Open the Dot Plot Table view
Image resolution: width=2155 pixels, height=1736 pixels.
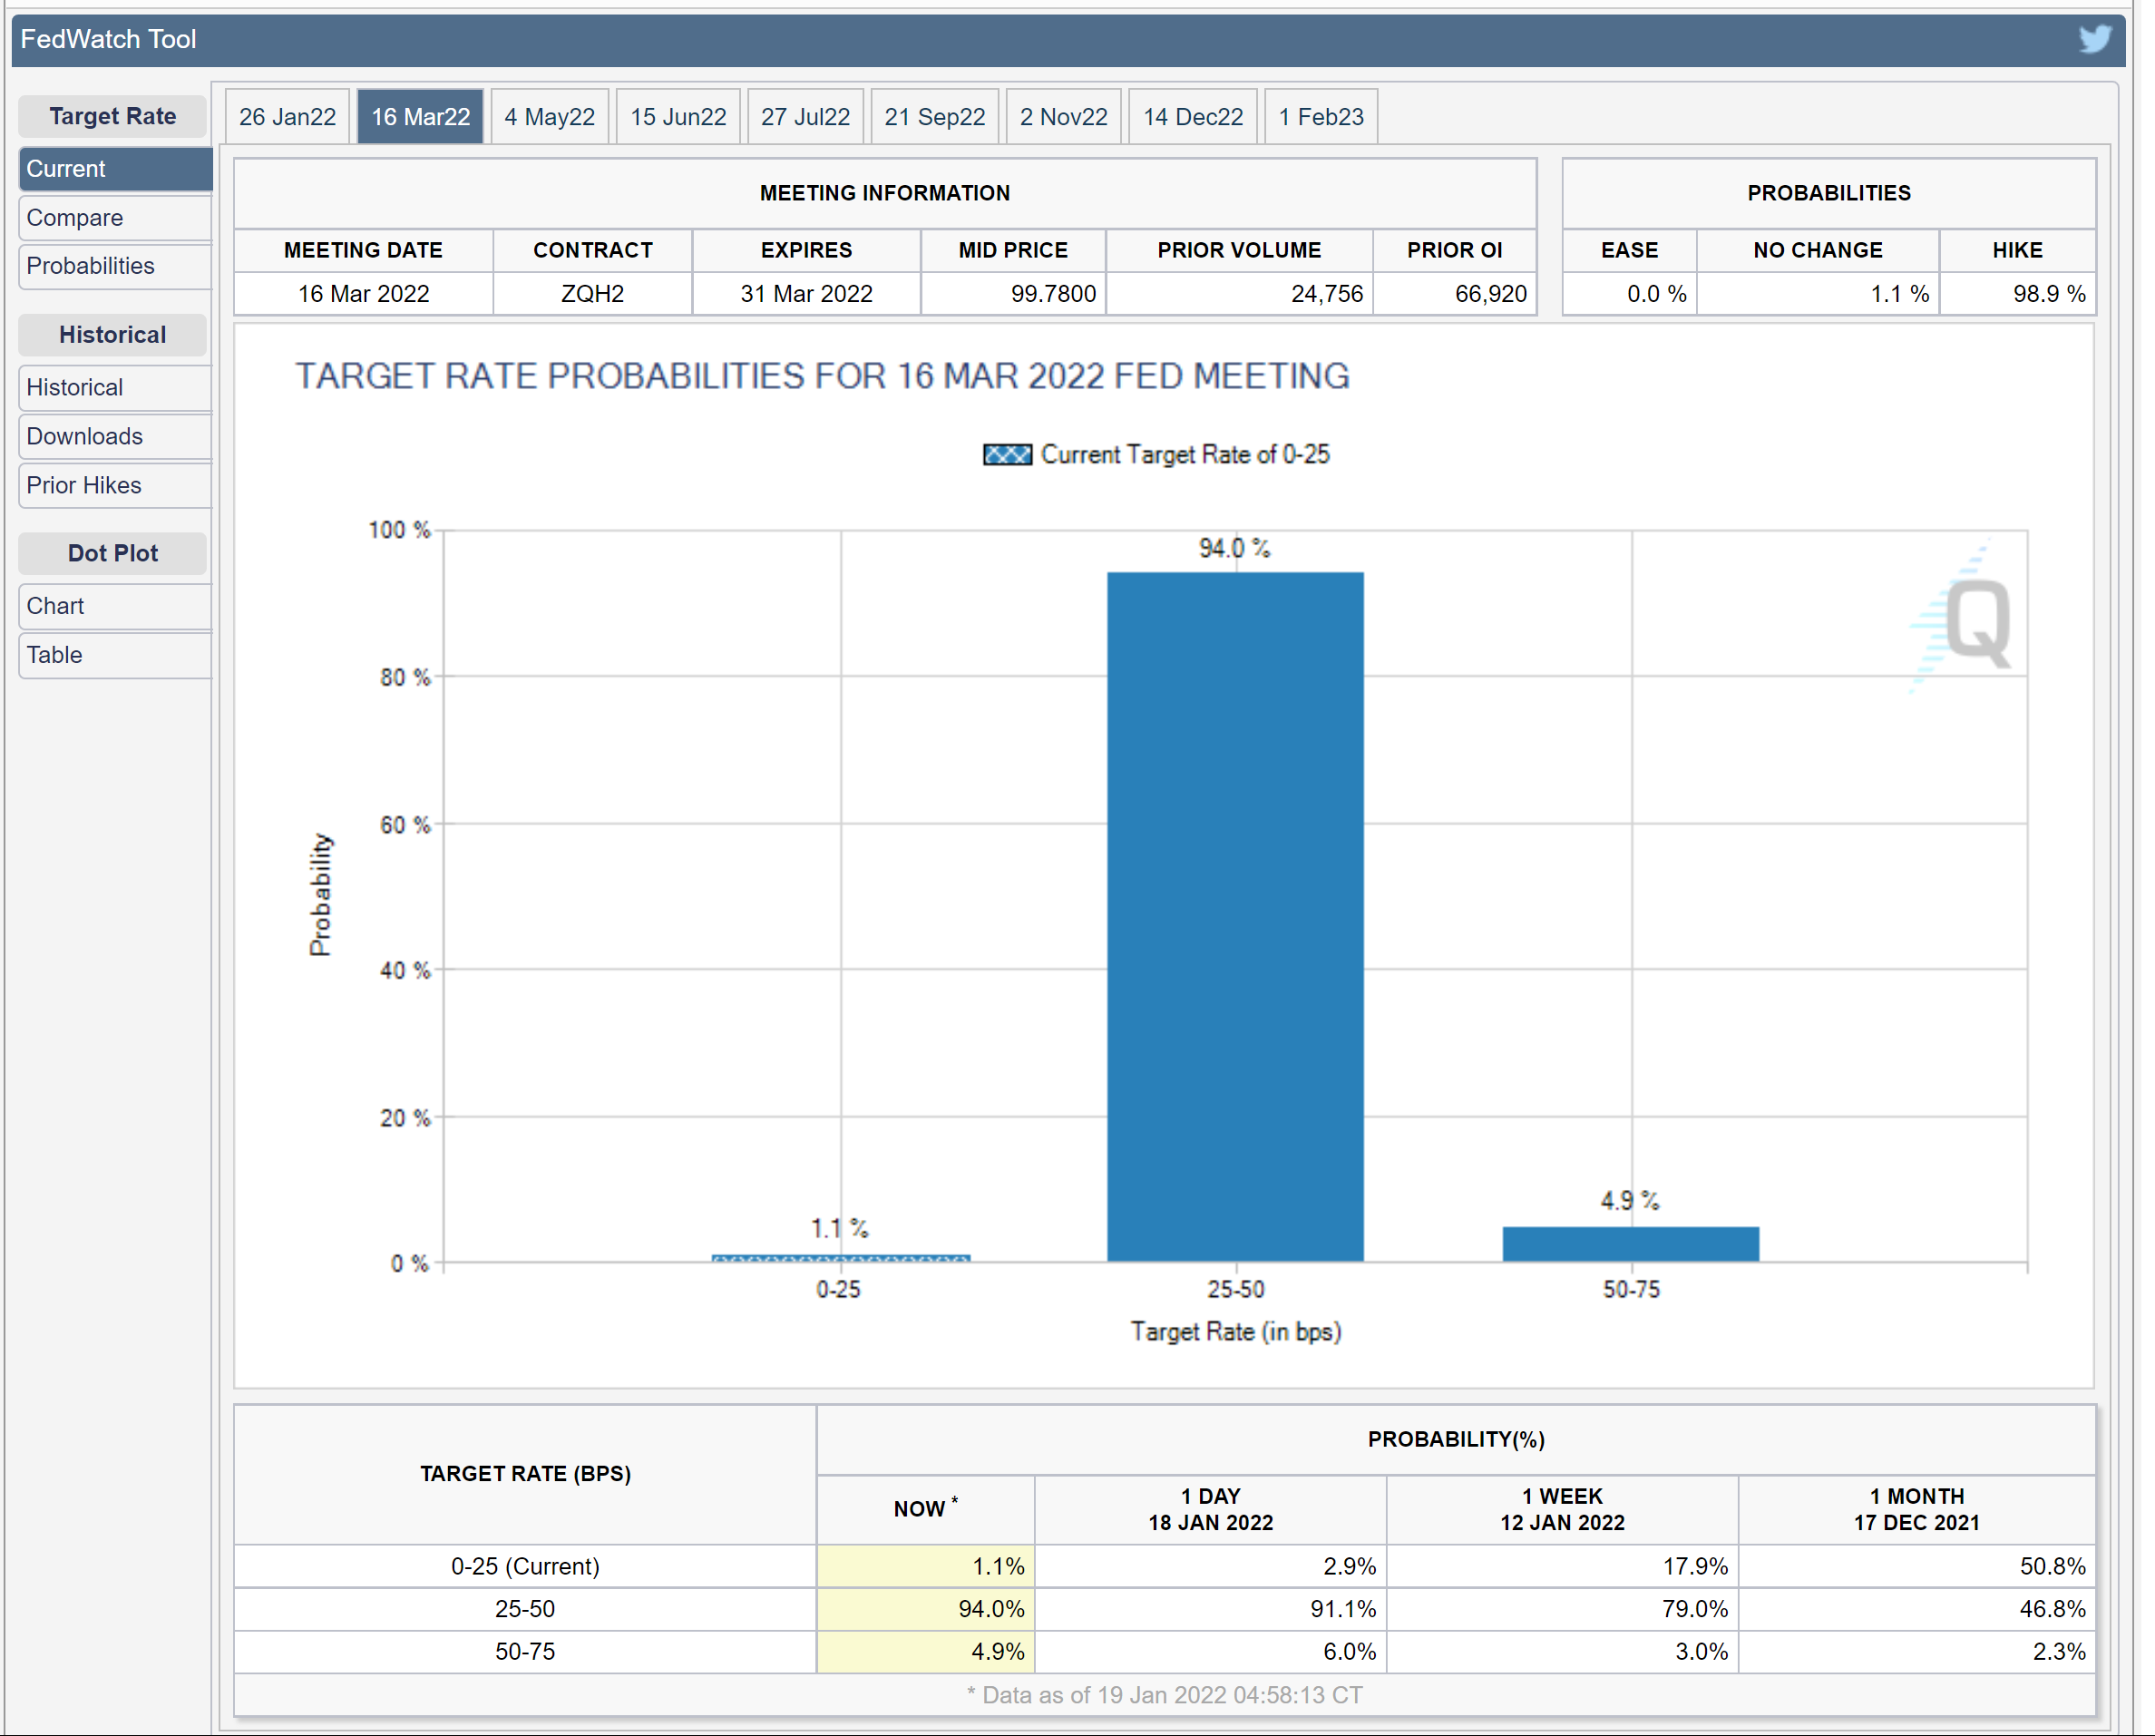coord(113,656)
